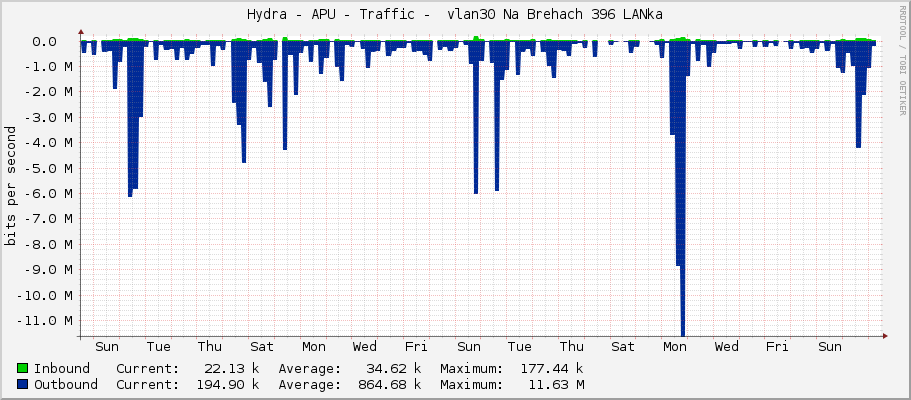Click Inbound average value '34.62 k'
Image resolution: width=911 pixels, height=400 pixels.
393,368
